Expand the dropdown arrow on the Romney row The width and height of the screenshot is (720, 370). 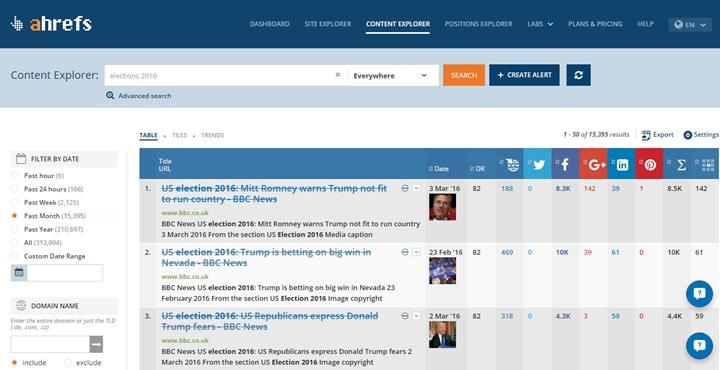point(416,188)
